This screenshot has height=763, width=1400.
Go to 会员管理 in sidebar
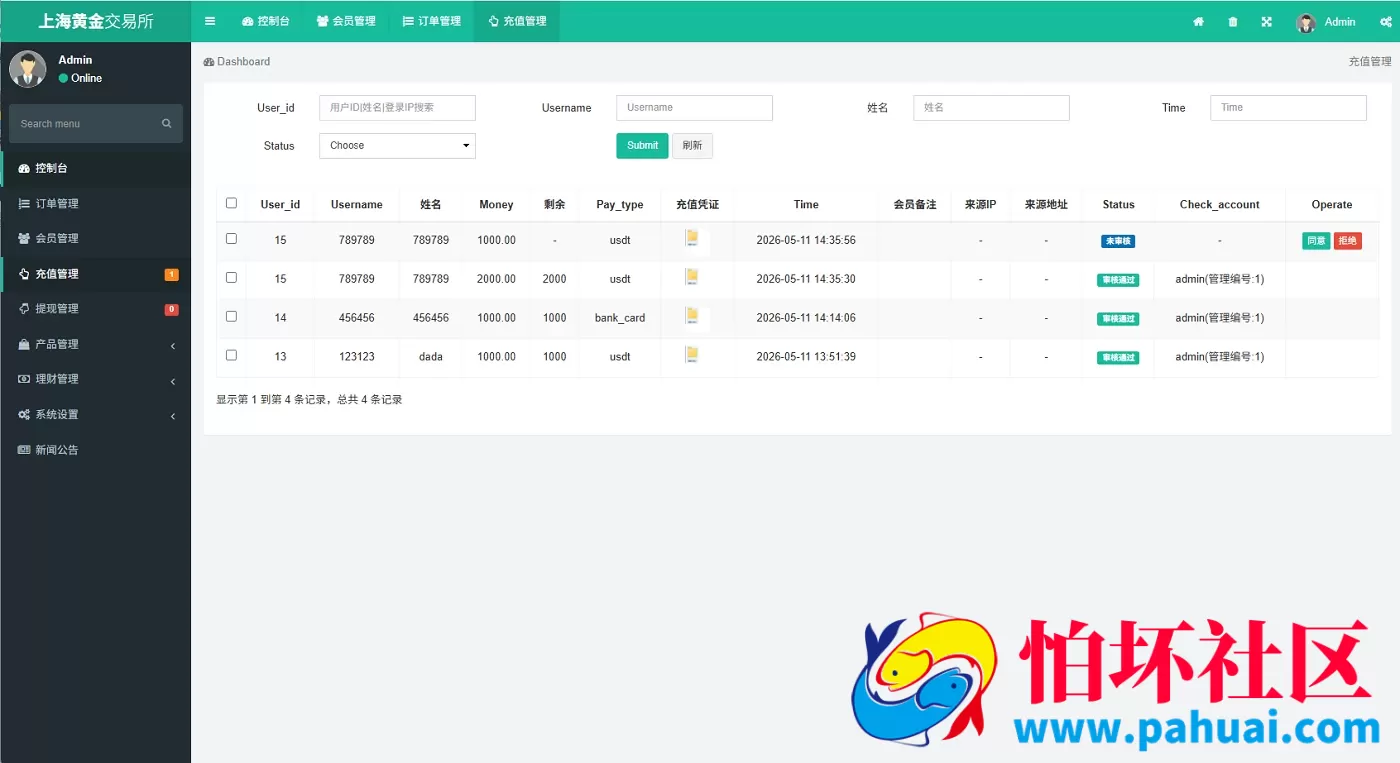(x=95, y=239)
